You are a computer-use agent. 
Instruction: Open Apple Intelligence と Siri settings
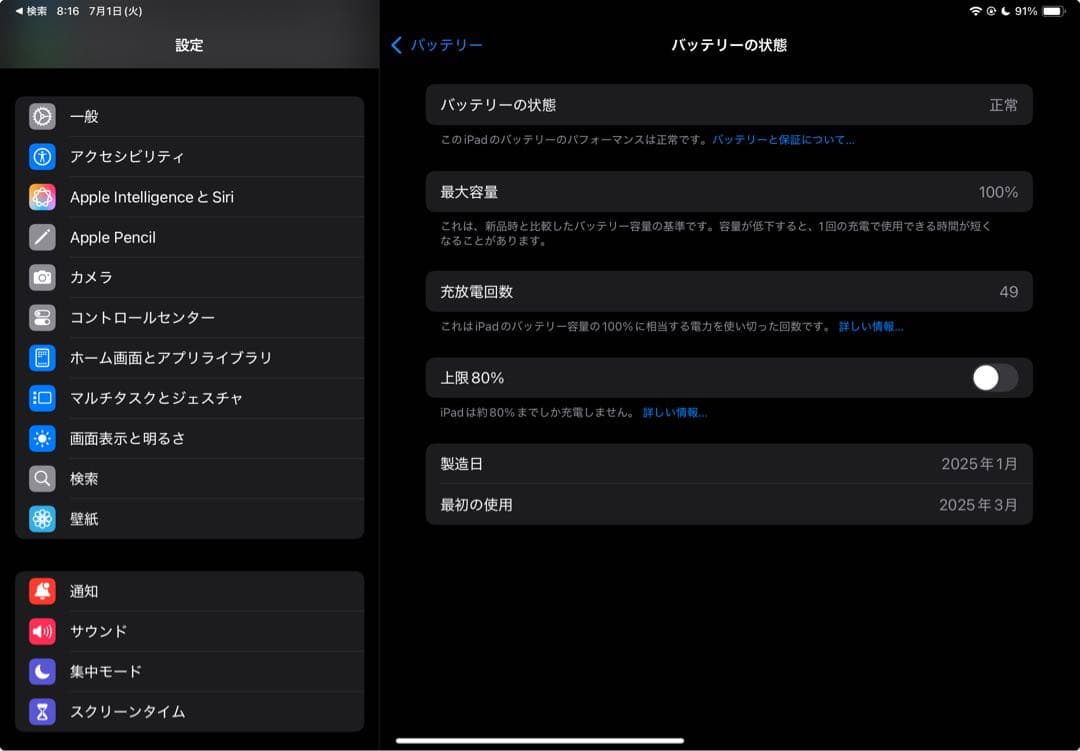tap(41, 197)
